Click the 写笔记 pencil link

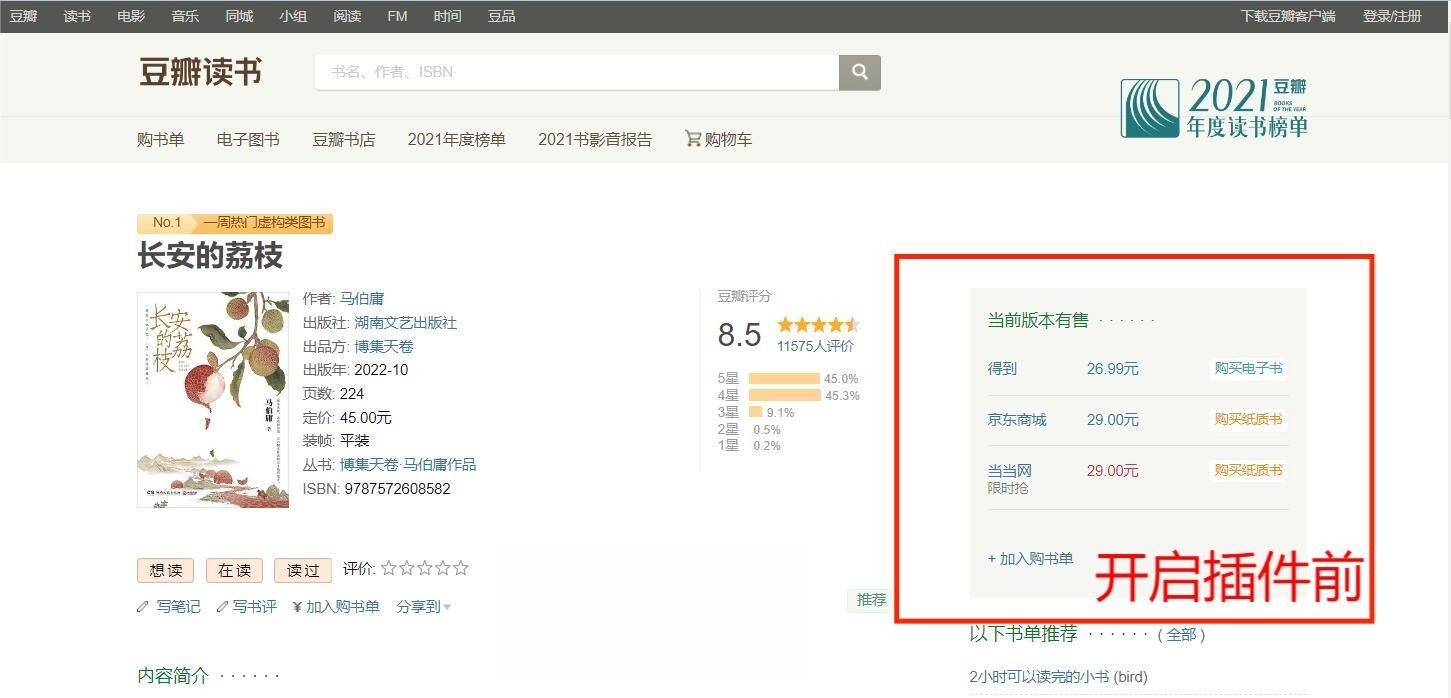169,606
